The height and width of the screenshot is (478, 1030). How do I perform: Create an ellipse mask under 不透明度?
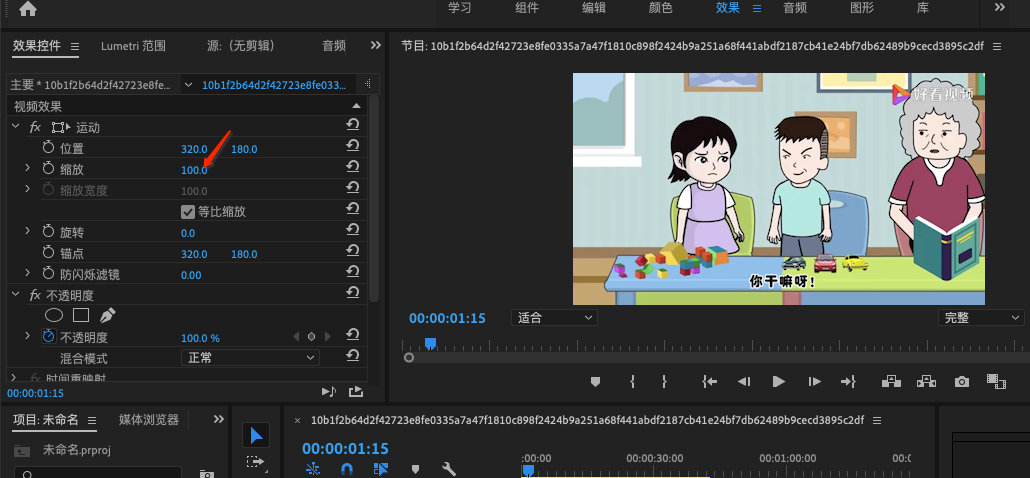tap(54, 315)
